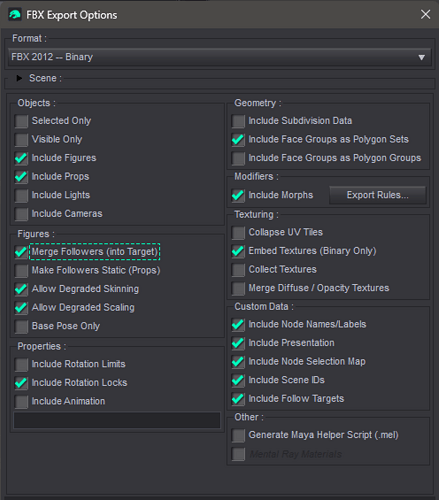Image resolution: width=439 pixels, height=500 pixels.
Task: Uncheck Include Morphs
Action: [x=238, y=195]
